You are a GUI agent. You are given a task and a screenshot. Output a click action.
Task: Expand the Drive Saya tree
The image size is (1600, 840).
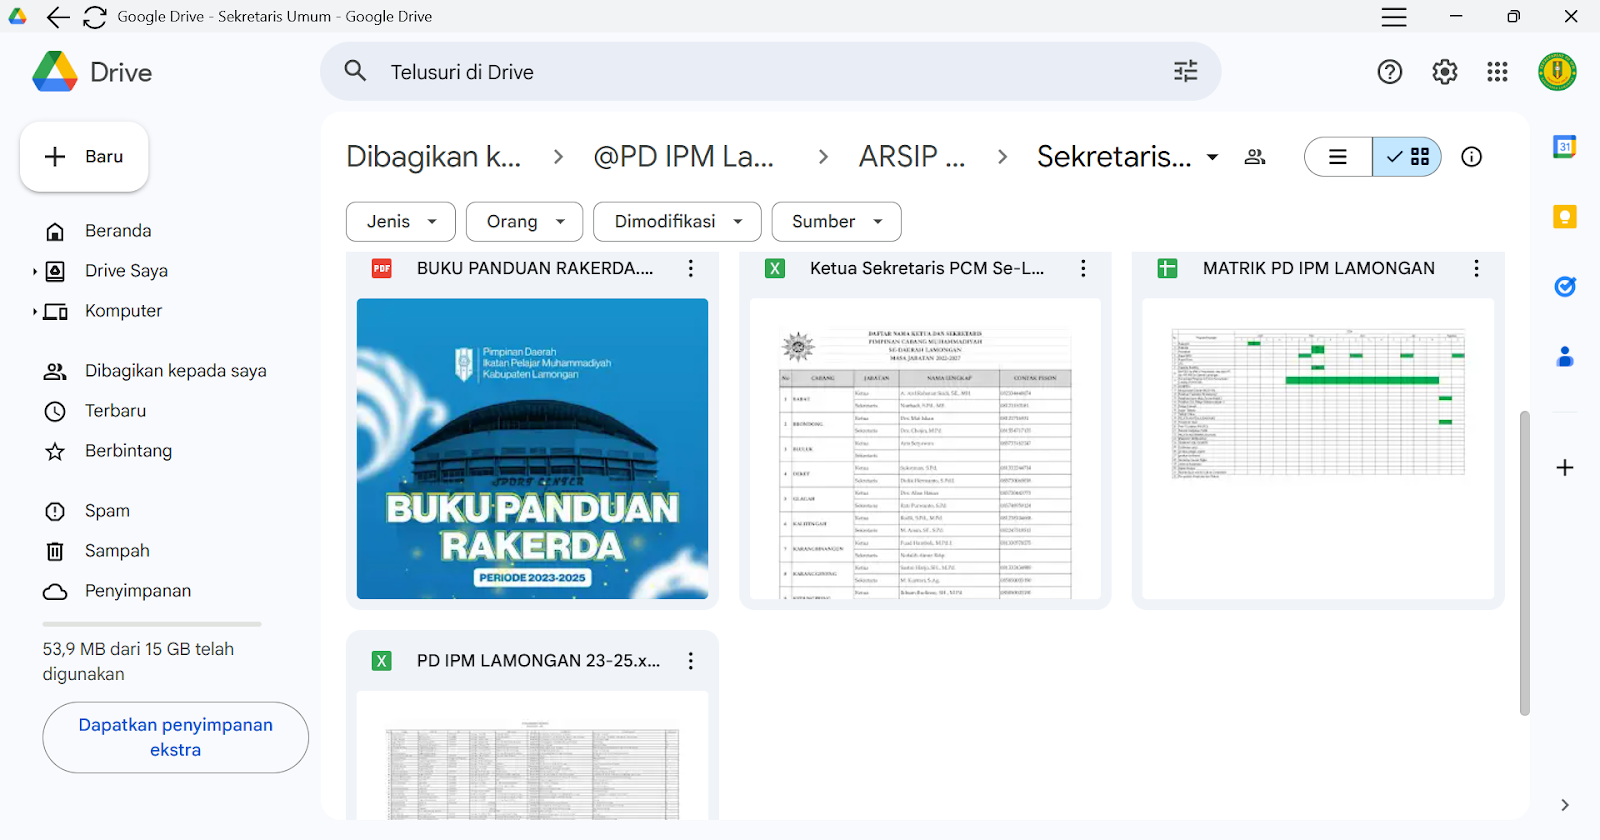tap(35, 271)
